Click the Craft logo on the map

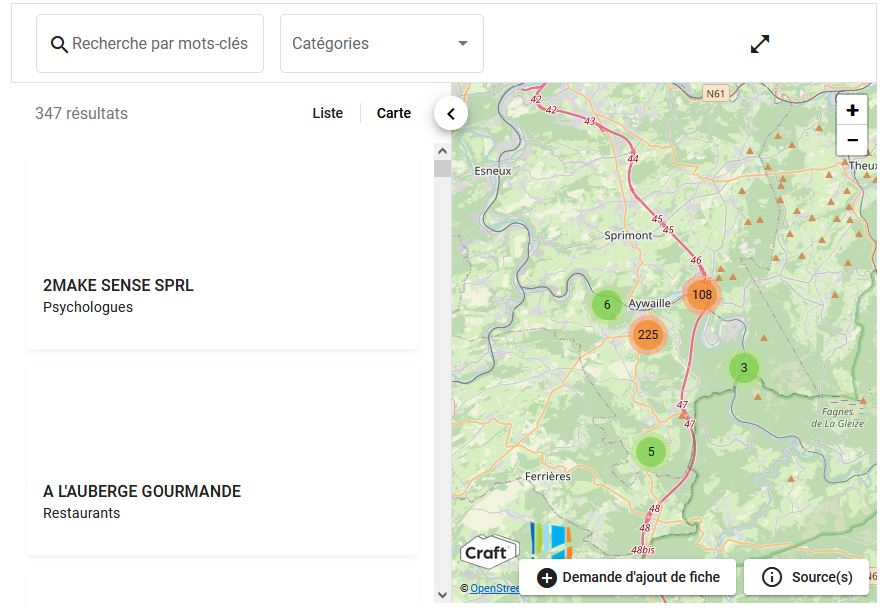click(489, 551)
